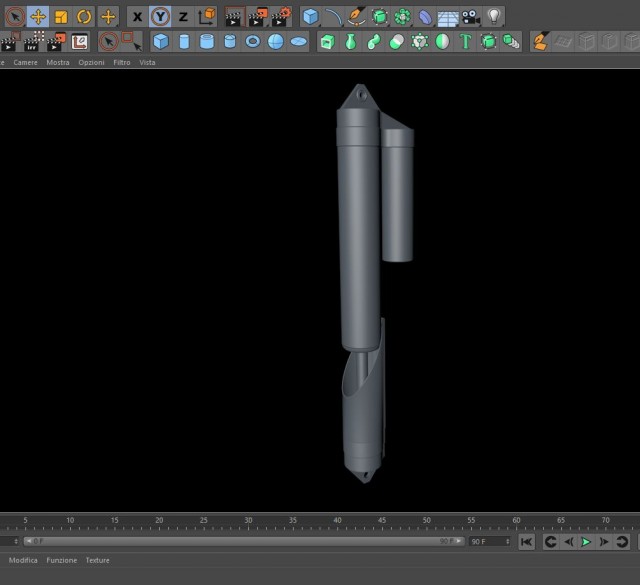
Task: Play the animation forward
Action: 586,542
